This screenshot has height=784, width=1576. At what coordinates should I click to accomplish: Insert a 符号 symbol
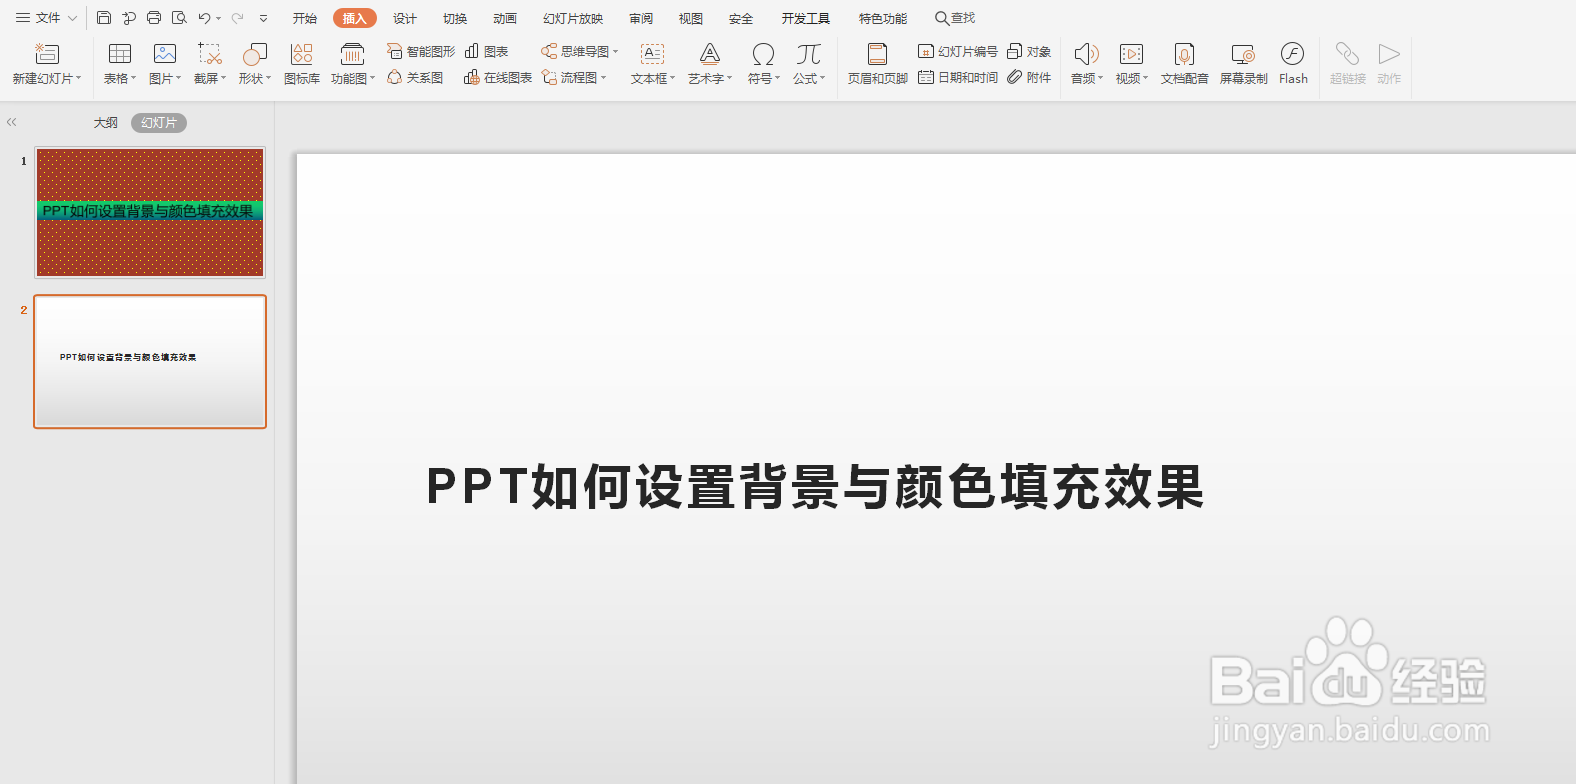(x=764, y=63)
